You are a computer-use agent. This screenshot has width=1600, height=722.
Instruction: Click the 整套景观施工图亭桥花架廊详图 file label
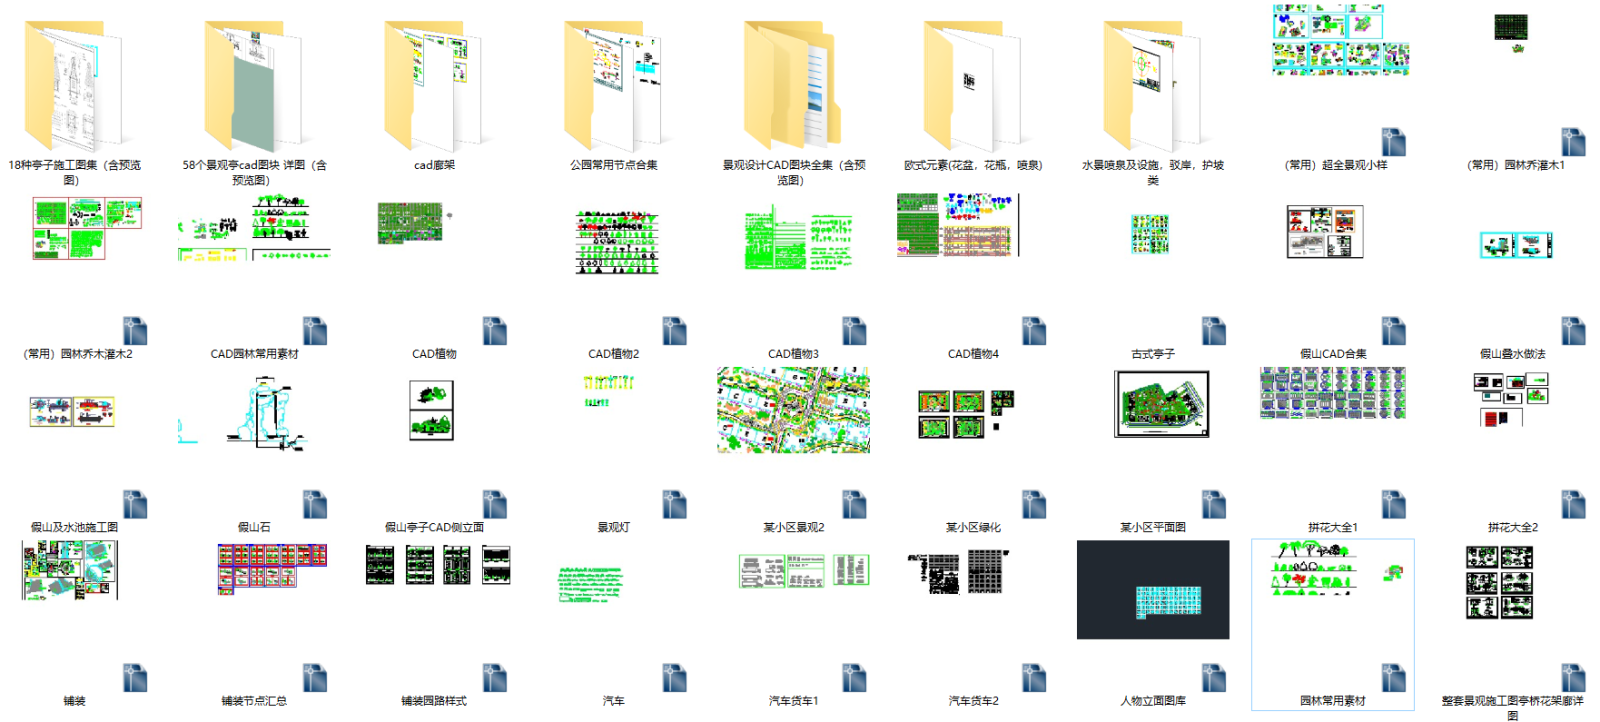tap(1513, 707)
